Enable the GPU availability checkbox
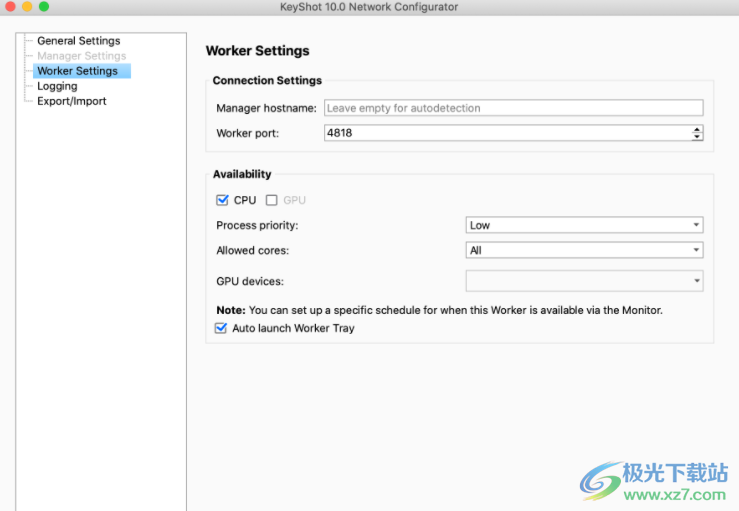Image resolution: width=739 pixels, height=511 pixels. point(271,200)
